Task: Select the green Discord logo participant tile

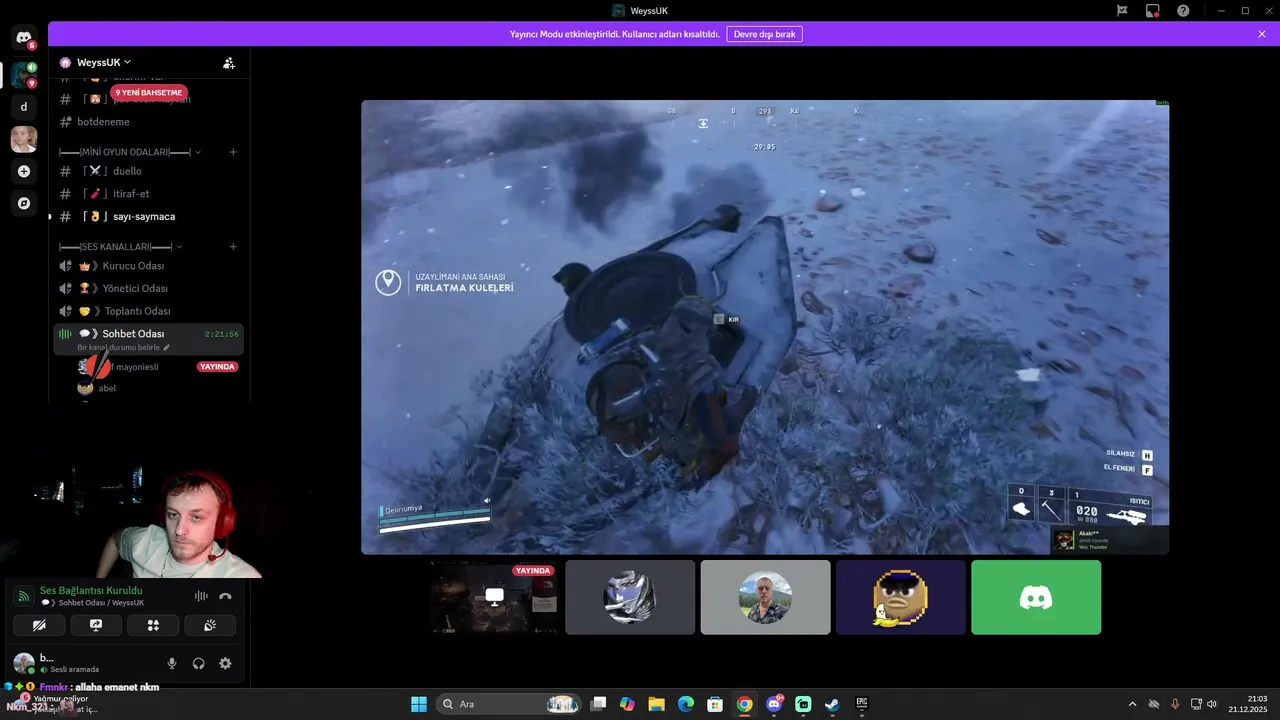Action: (x=1036, y=597)
